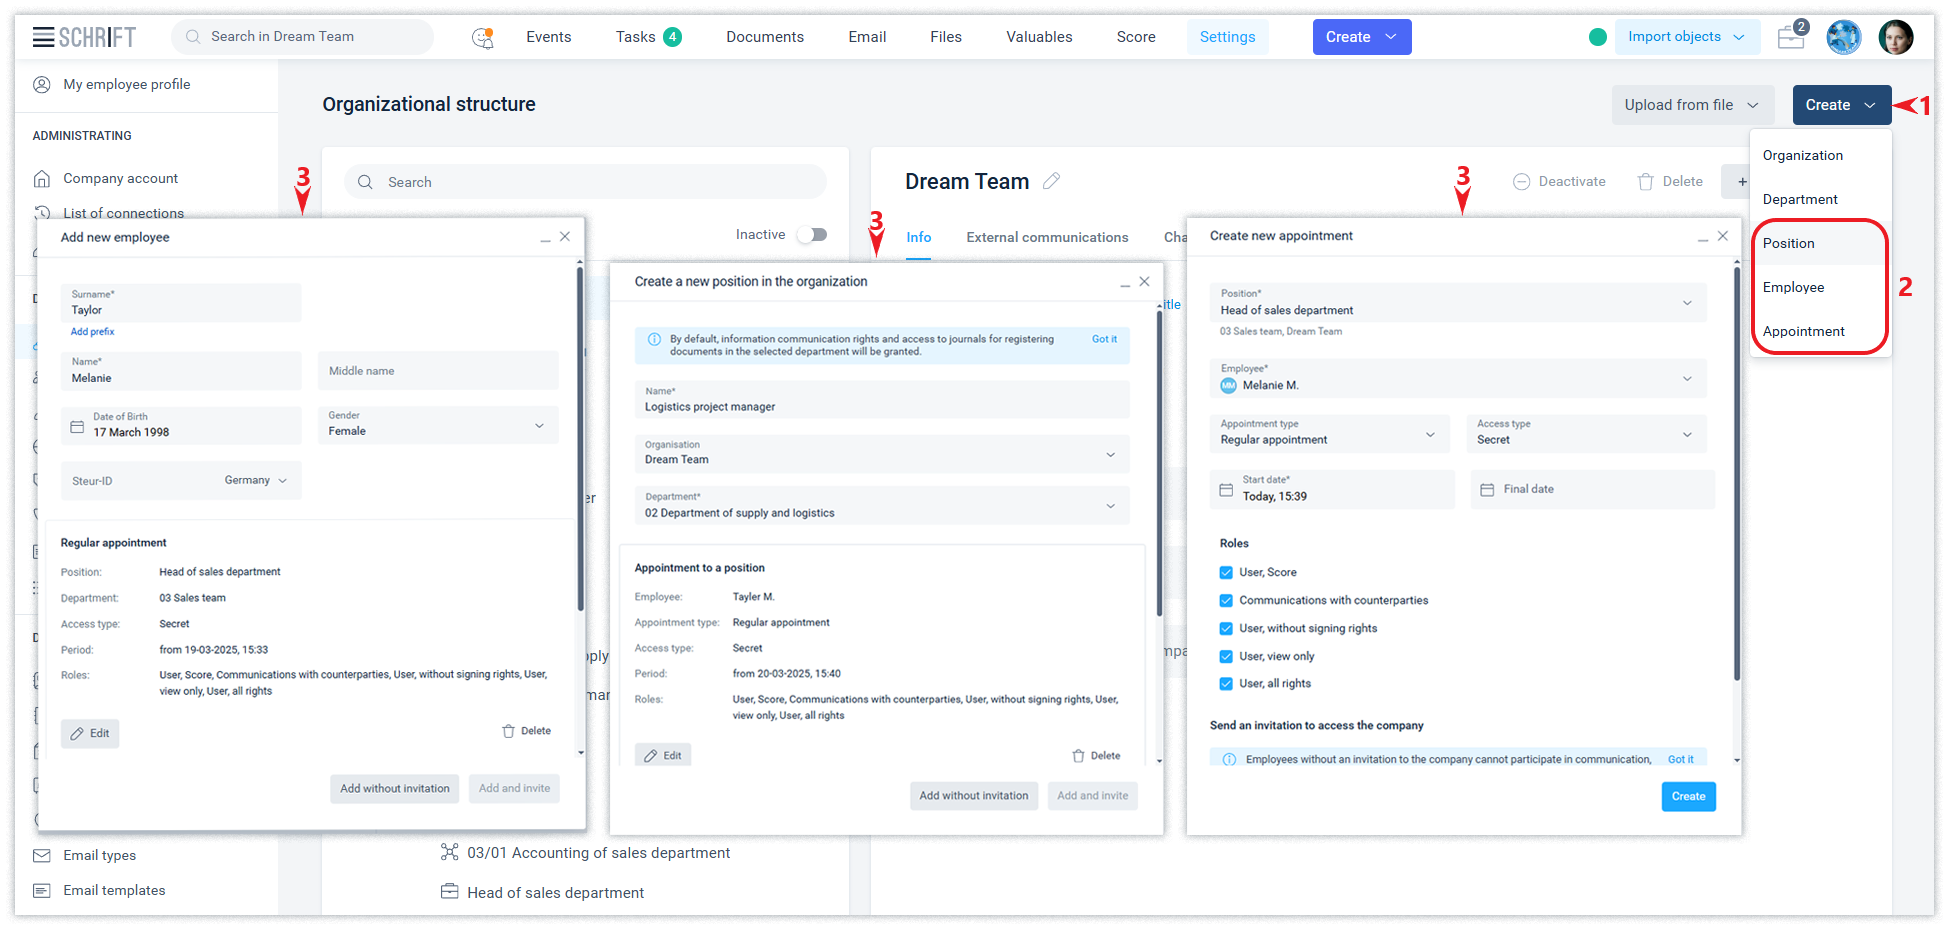Click the Search in Dream Team field

tap(305, 37)
